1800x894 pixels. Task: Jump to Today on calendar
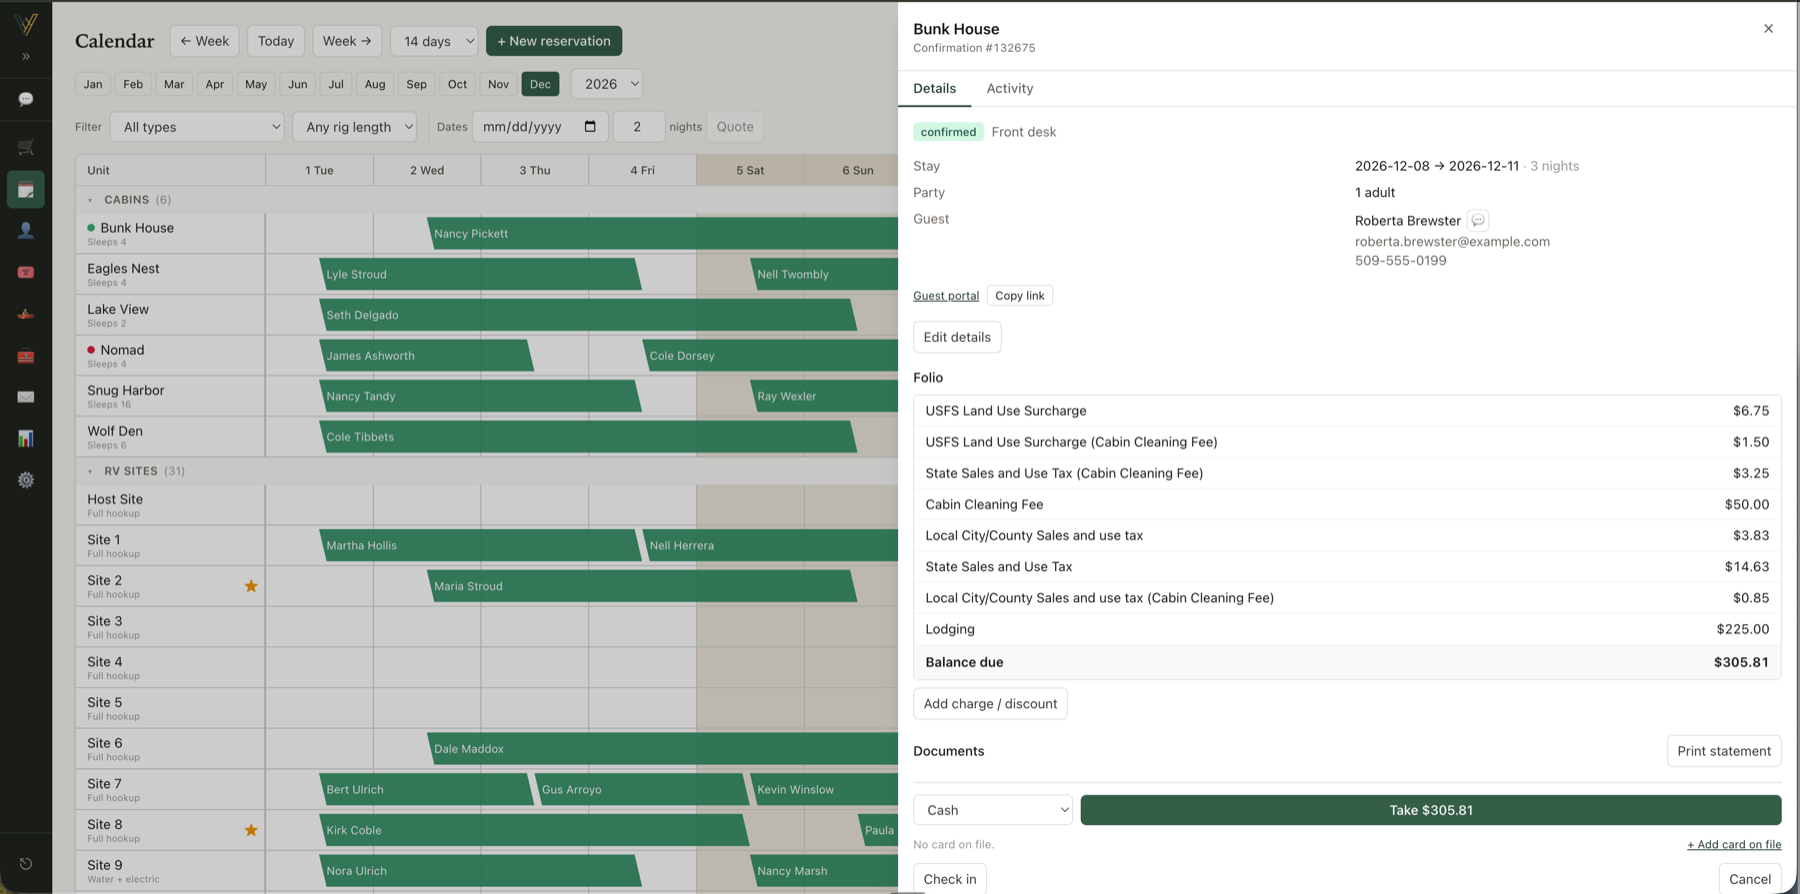pos(276,41)
